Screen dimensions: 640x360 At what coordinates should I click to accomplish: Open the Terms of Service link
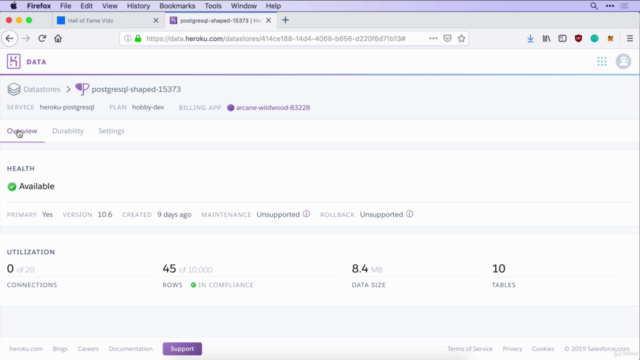[470, 349]
